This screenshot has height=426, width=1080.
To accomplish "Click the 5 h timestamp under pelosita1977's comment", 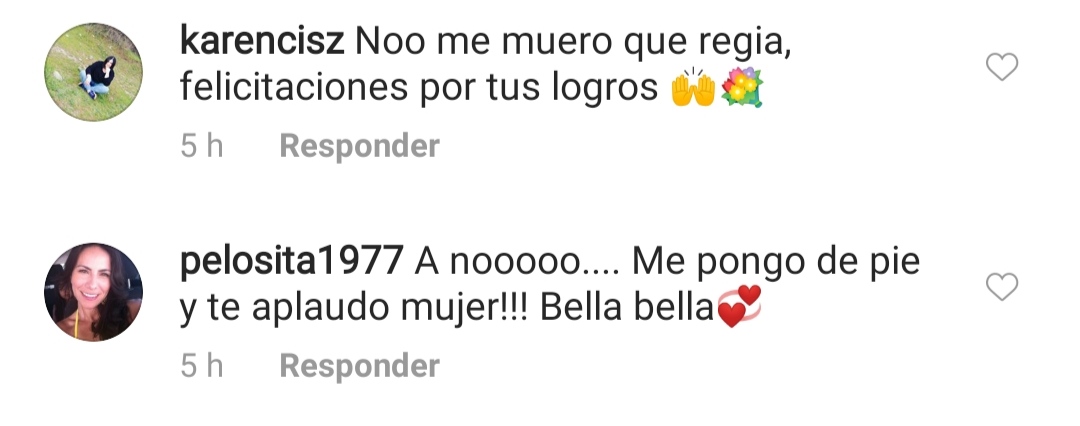I will coord(202,366).
